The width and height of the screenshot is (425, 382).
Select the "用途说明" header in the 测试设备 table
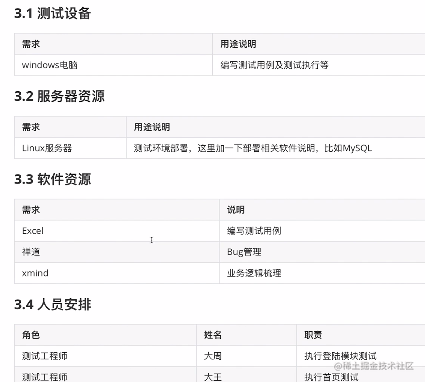pyautogui.click(x=319, y=44)
